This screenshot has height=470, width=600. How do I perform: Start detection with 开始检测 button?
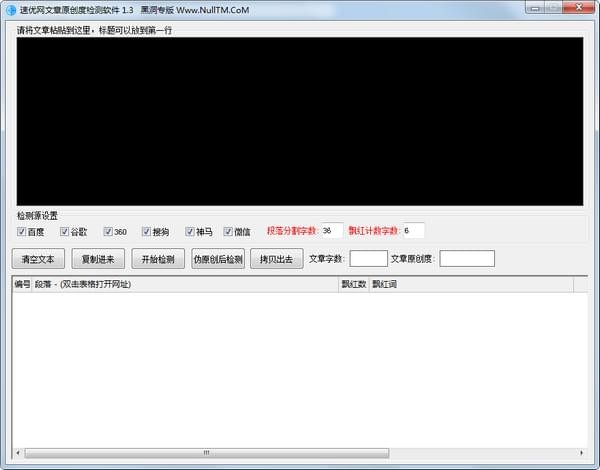158,259
